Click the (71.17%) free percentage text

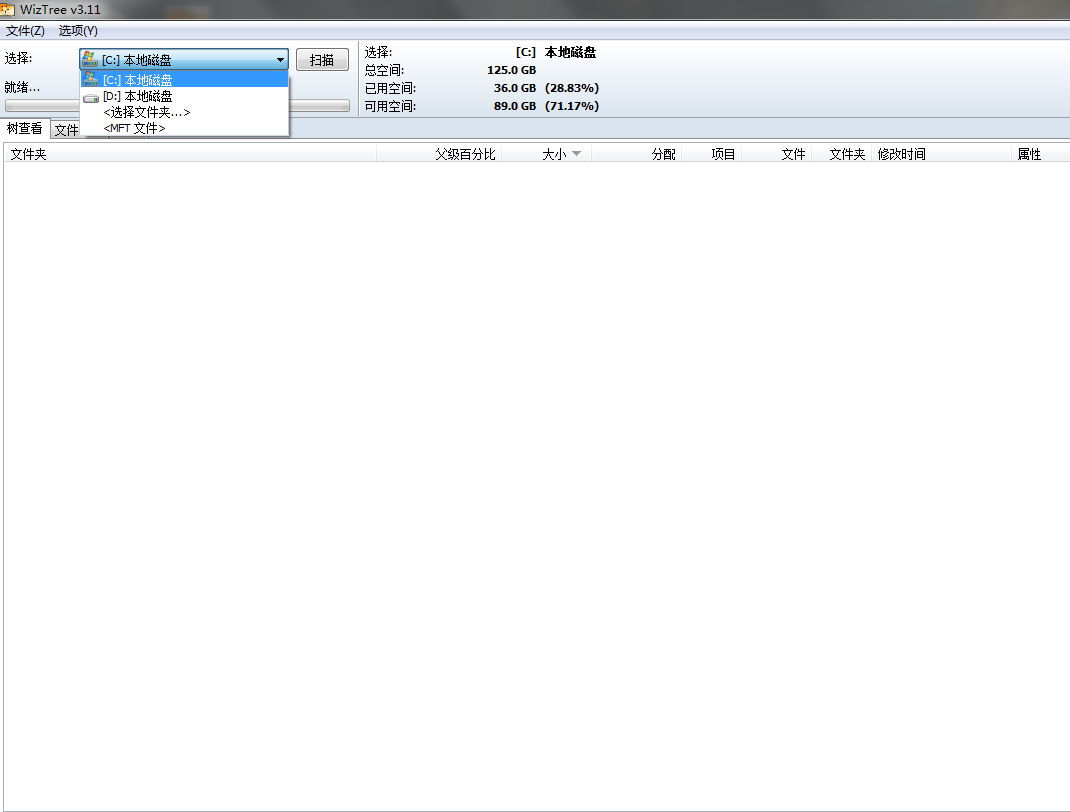[x=572, y=106]
